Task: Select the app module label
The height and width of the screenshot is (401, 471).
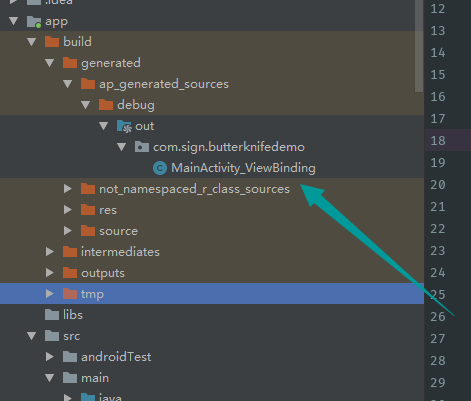Action: [56, 22]
